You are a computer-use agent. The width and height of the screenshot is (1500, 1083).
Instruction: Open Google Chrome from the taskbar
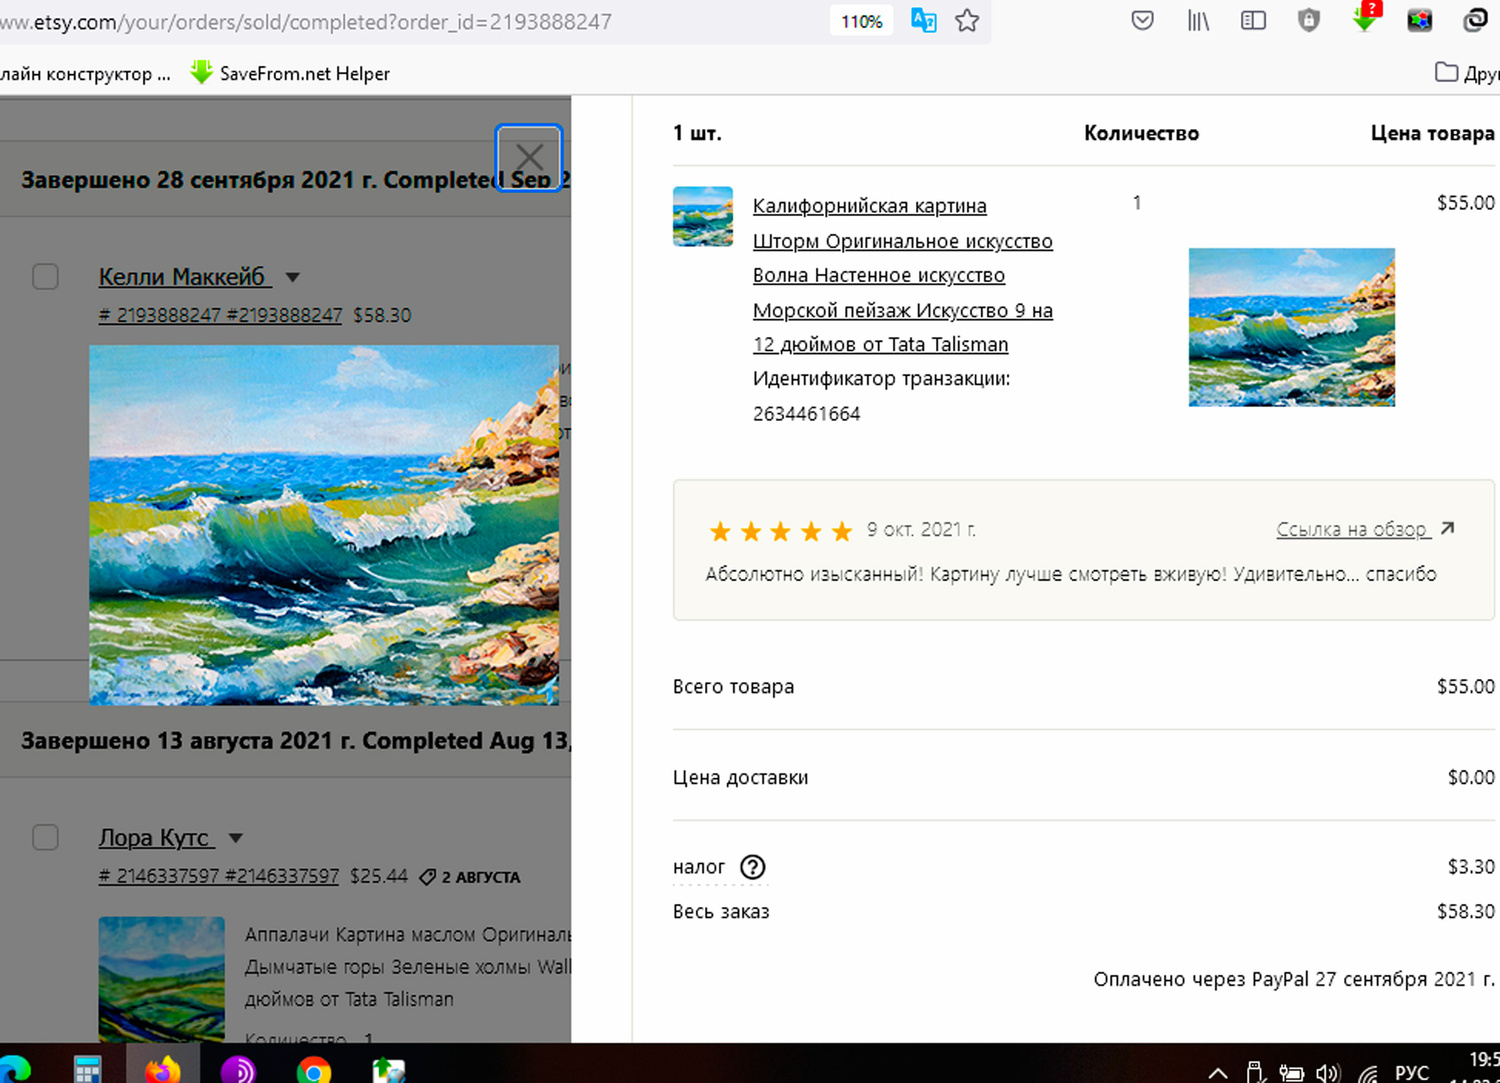[313, 1070]
